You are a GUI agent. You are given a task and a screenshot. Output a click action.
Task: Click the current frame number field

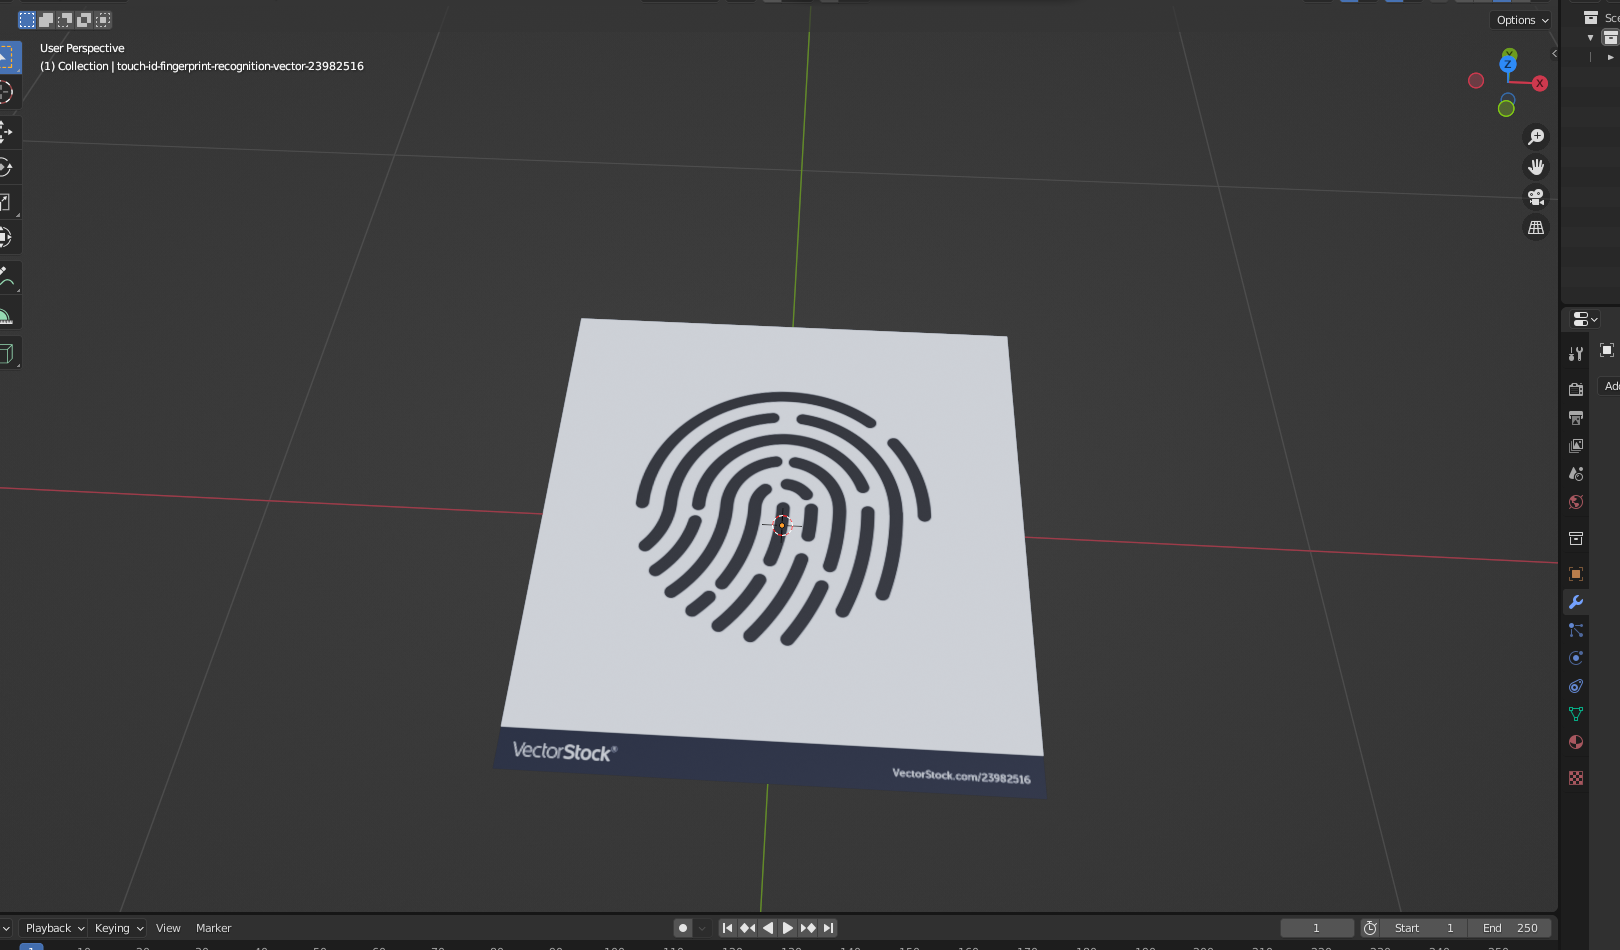[1317, 928]
